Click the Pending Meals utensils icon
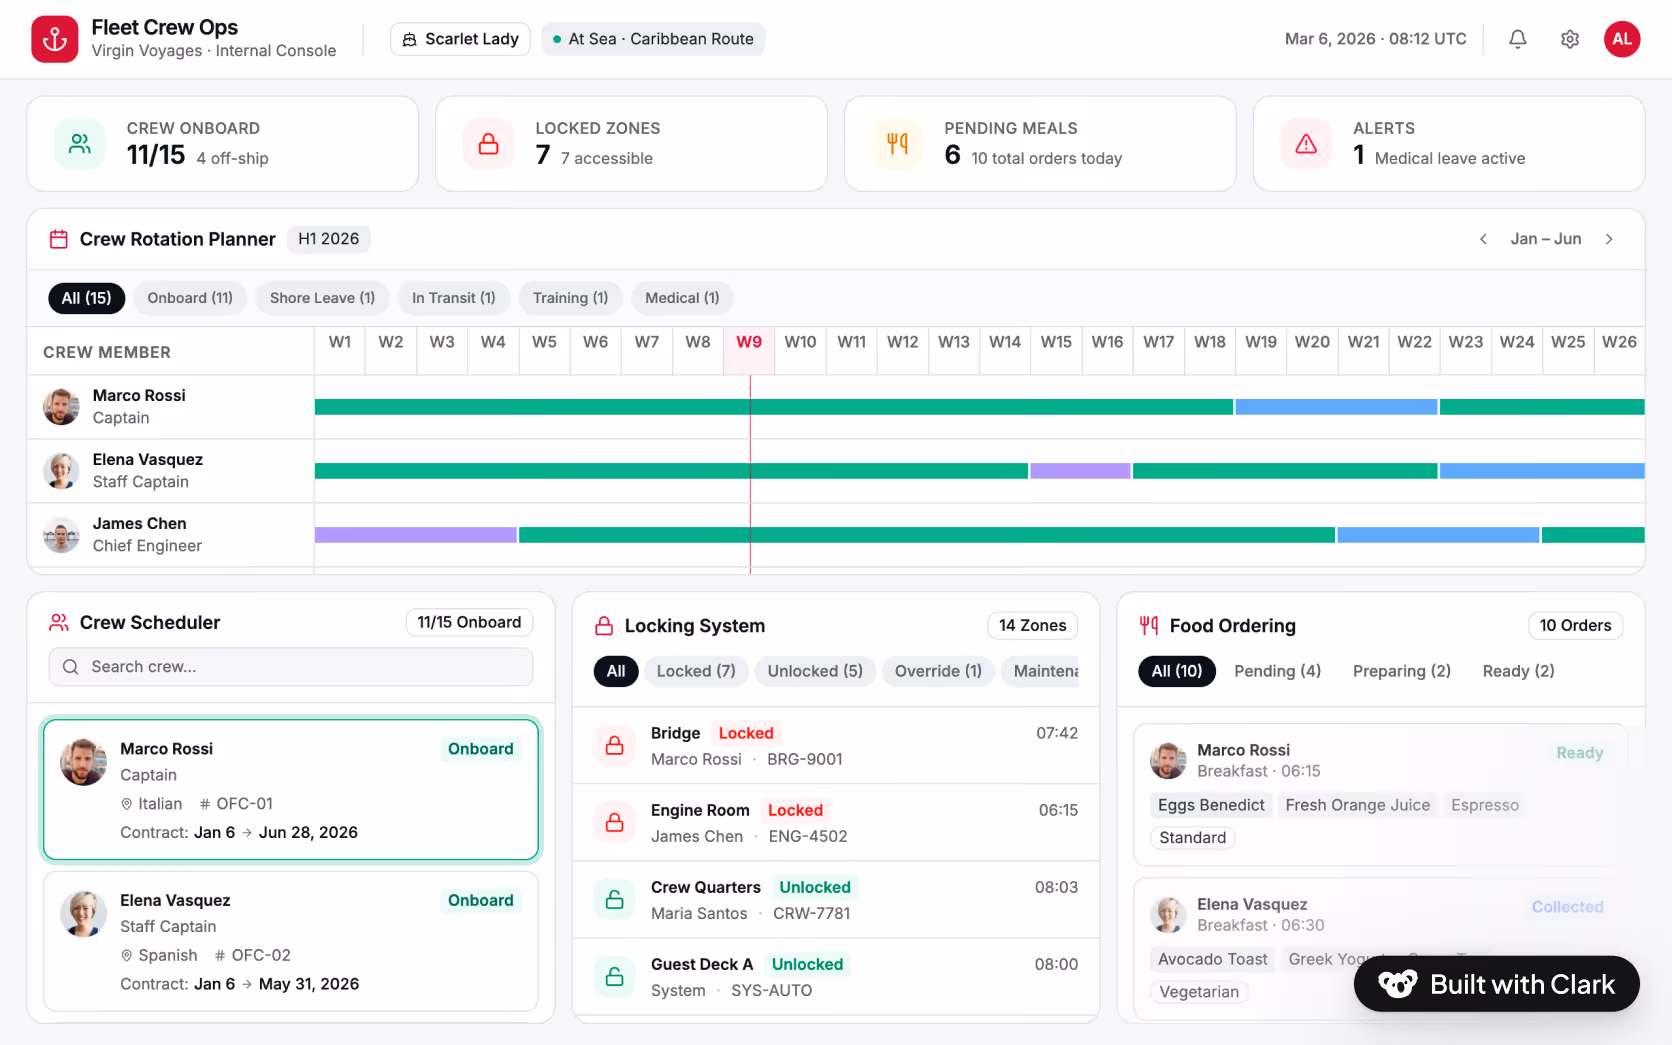The image size is (1672, 1045). pyautogui.click(x=897, y=143)
